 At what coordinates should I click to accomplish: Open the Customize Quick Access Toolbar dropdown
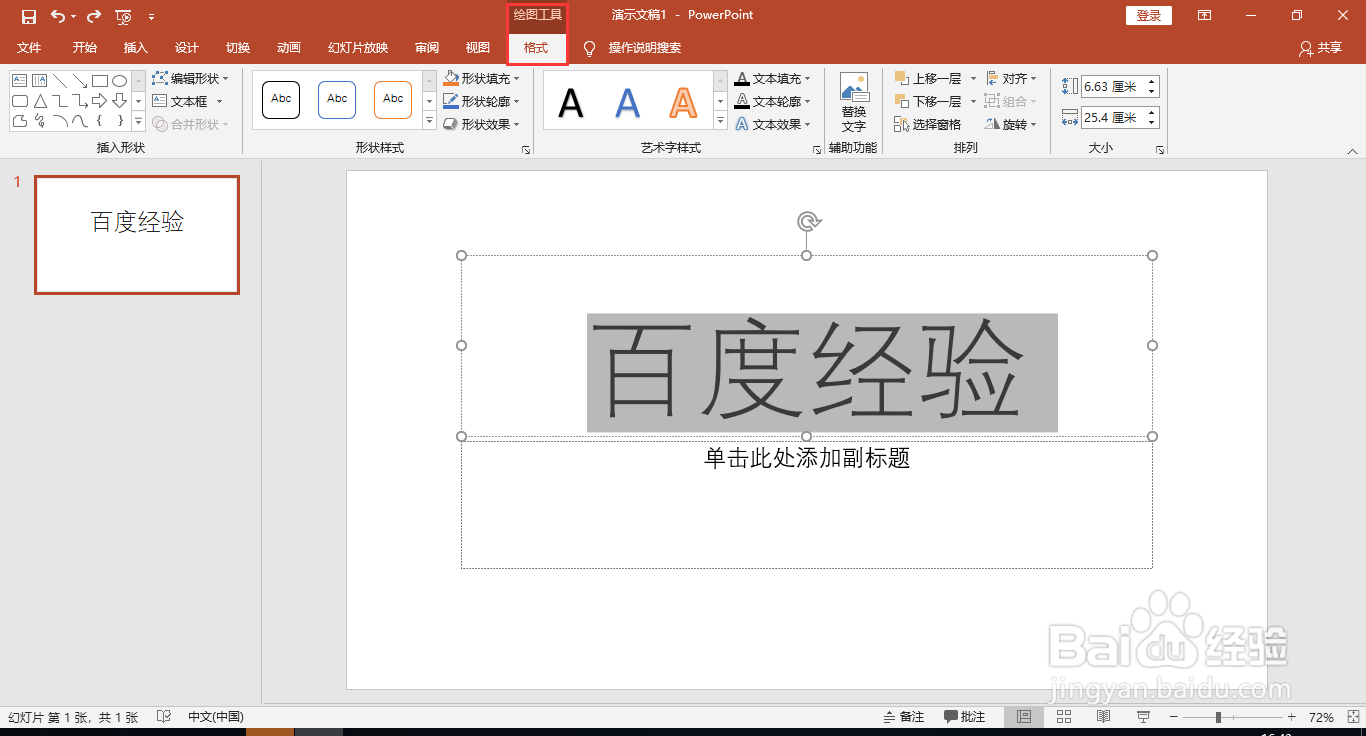(x=151, y=17)
